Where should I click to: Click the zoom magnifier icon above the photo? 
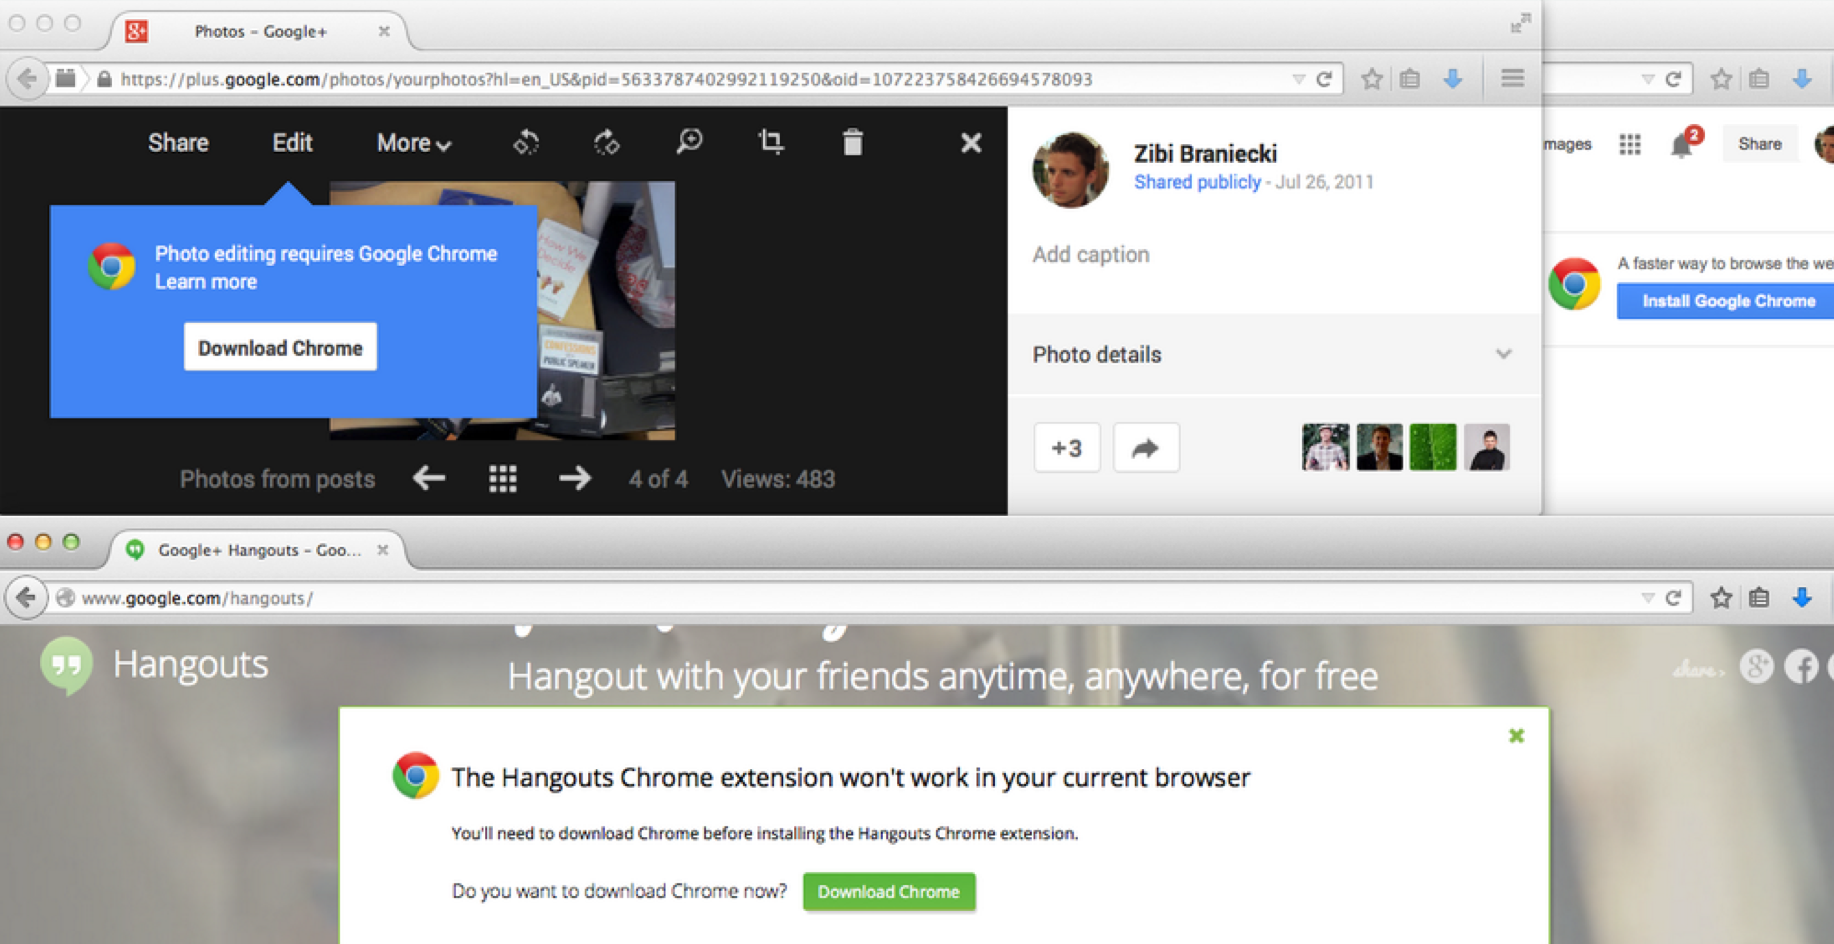click(689, 142)
